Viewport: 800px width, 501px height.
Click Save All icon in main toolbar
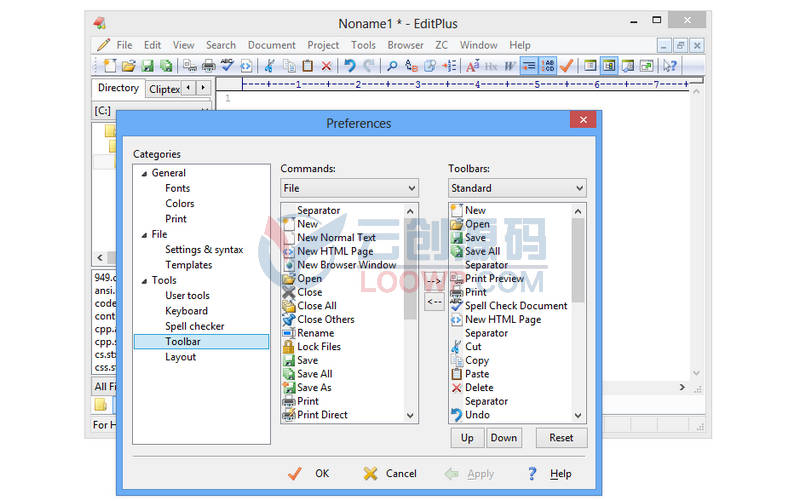(x=166, y=66)
